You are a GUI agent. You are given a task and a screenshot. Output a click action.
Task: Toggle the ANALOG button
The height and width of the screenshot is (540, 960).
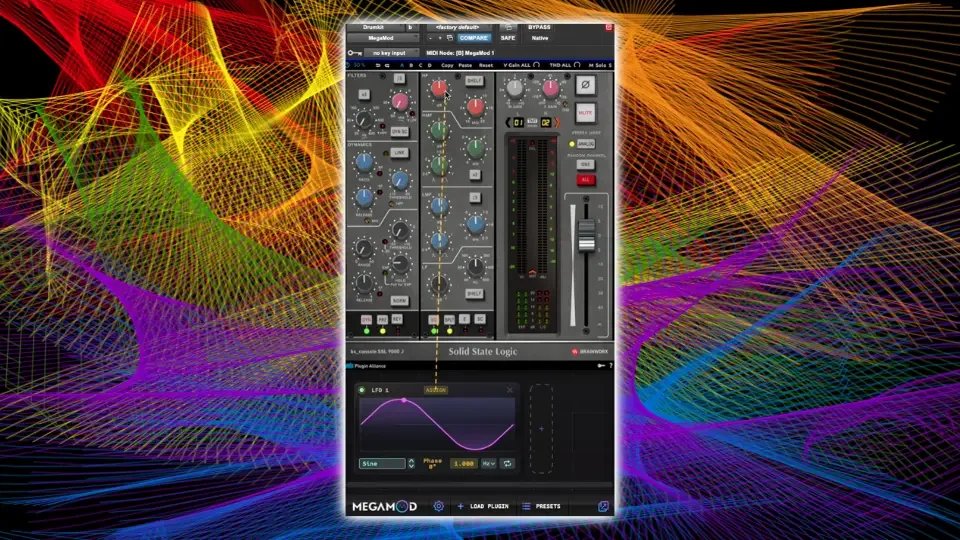[585, 144]
